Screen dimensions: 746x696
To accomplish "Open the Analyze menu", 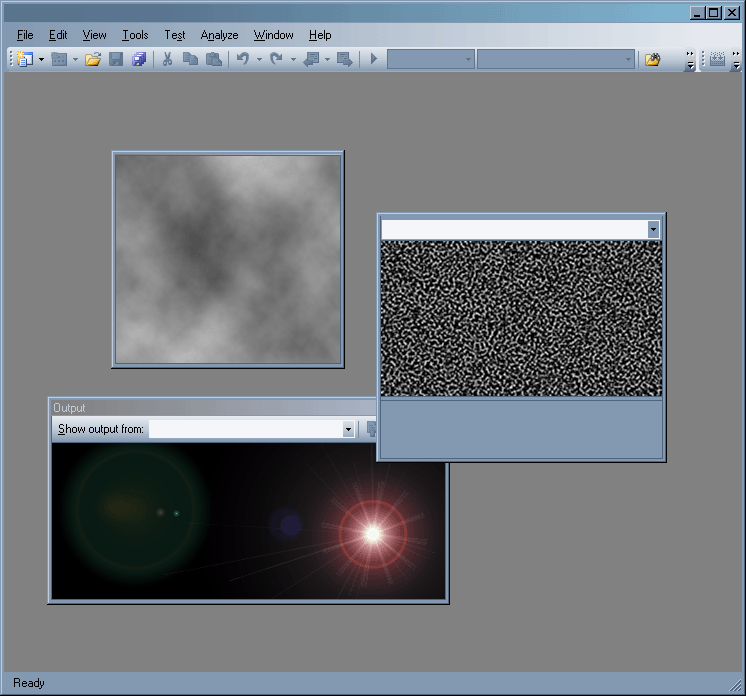I will pos(219,35).
